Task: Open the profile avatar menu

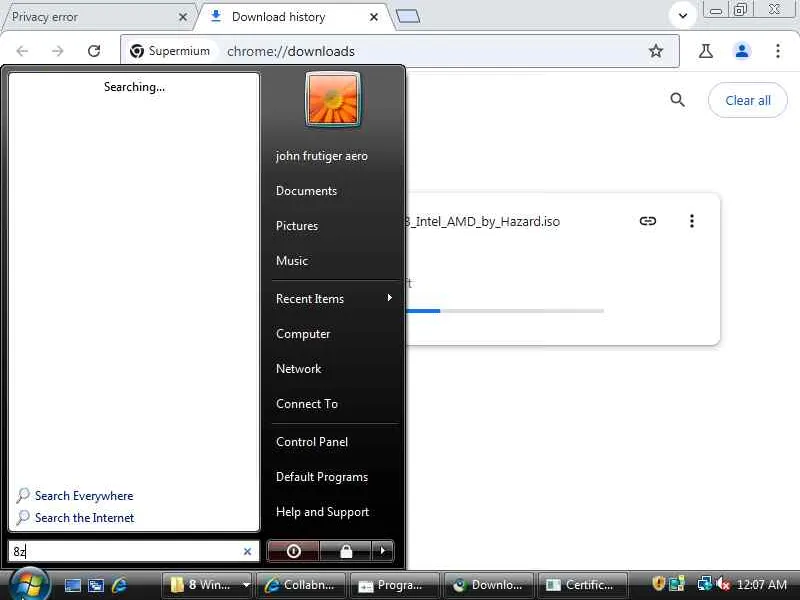Action: [x=742, y=51]
